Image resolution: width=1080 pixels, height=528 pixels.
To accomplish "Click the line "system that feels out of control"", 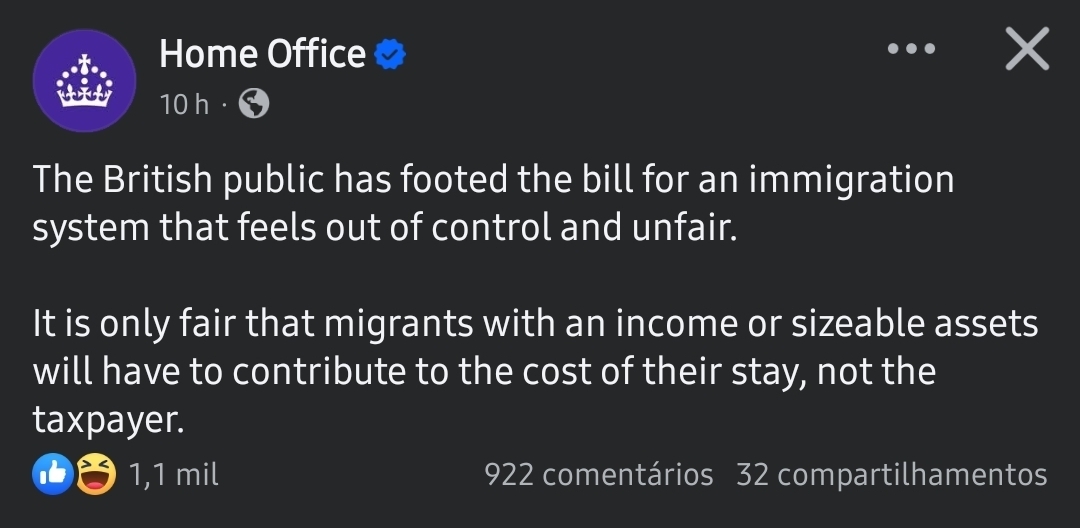I will [x=384, y=228].
